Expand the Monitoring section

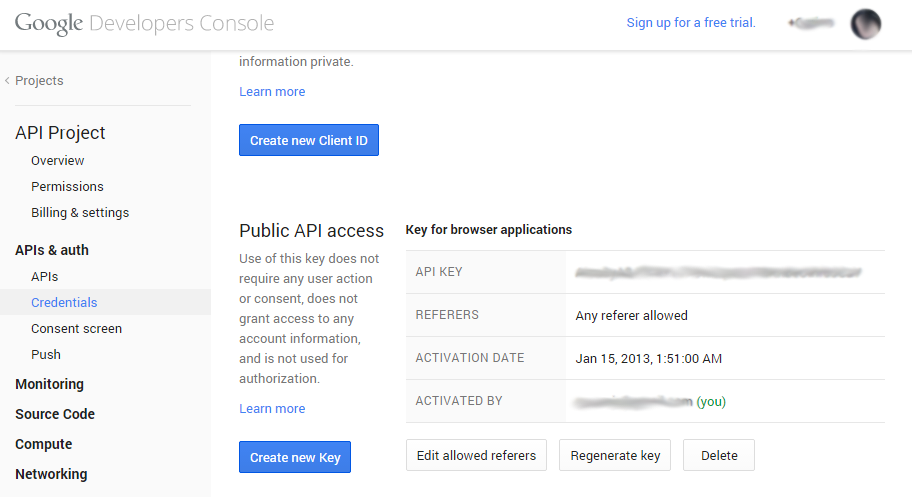49,385
